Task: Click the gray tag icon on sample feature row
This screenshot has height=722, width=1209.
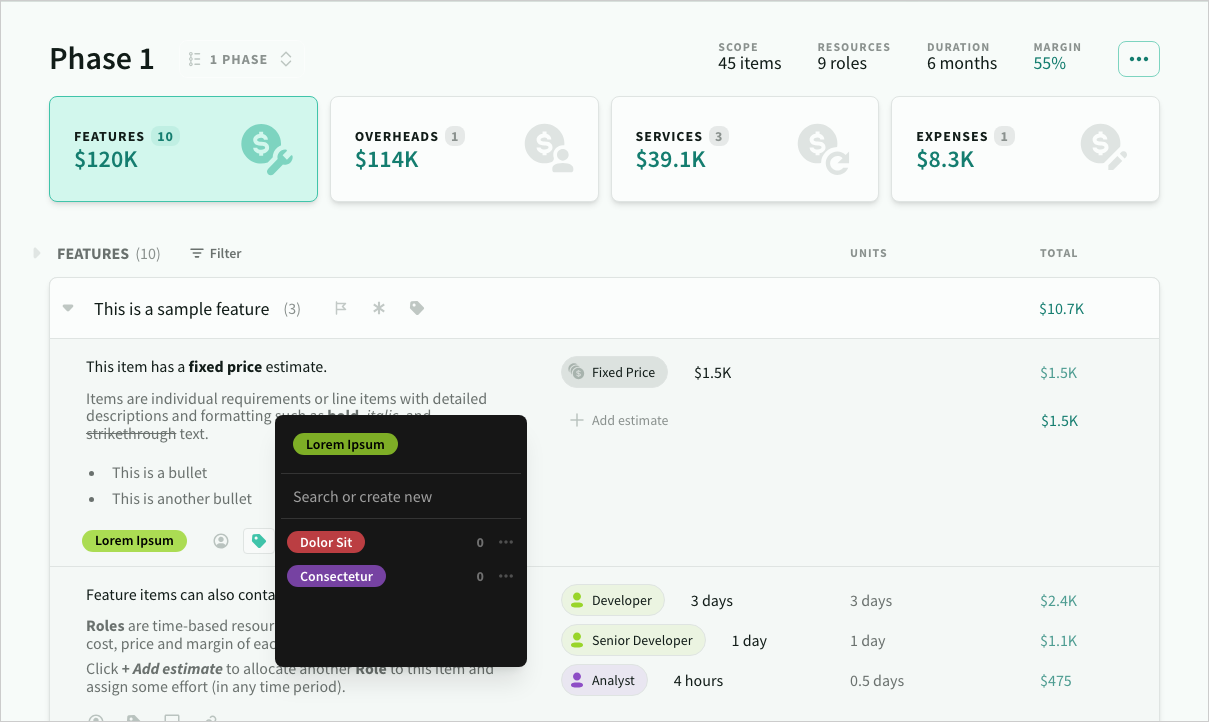Action: coord(417,309)
